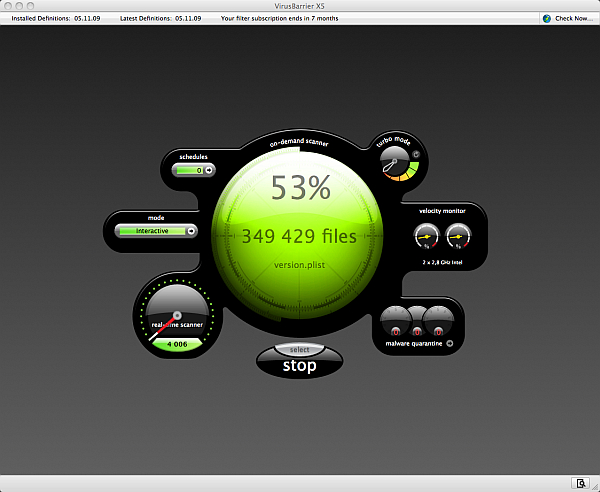Click the 'malware quarantine' label
Screen dimensions: 600x492
click(x=414, y=344)
